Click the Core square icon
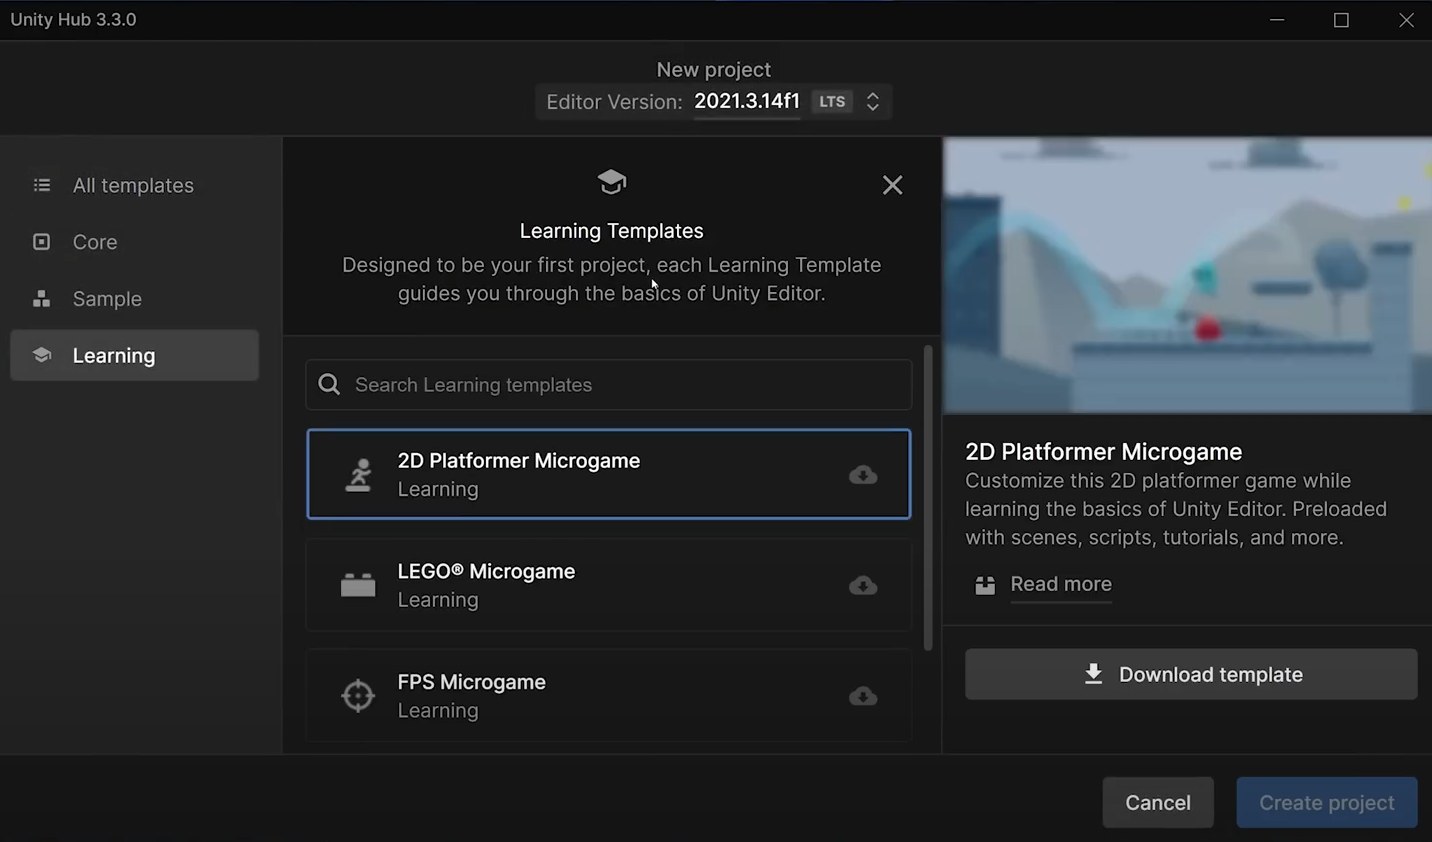Image resolution: width=1432 pixels, height=842 pixels. click(41, 242)
